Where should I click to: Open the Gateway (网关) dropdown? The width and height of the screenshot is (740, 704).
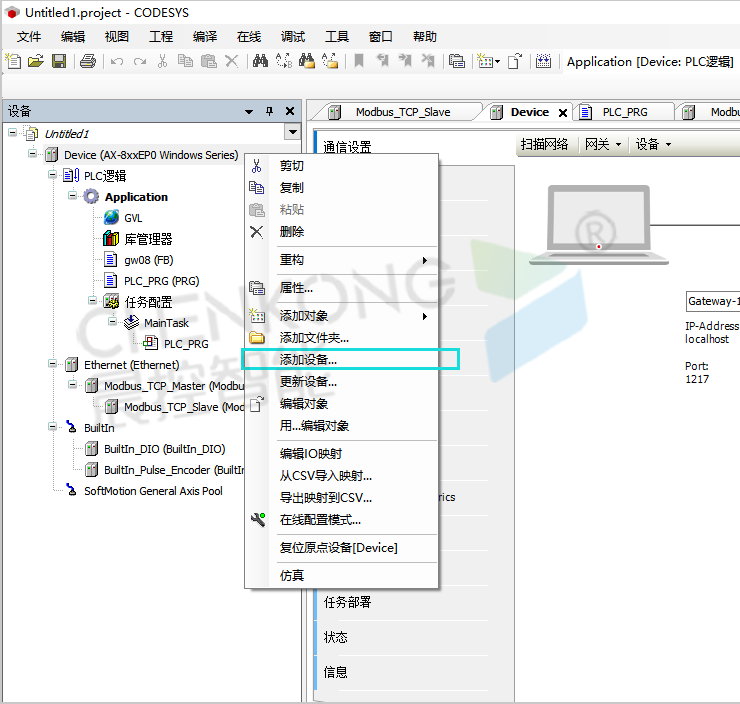[603, 144]
